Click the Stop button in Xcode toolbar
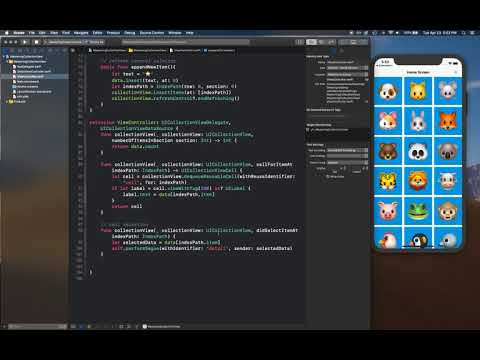 click(x=36, y=42)
